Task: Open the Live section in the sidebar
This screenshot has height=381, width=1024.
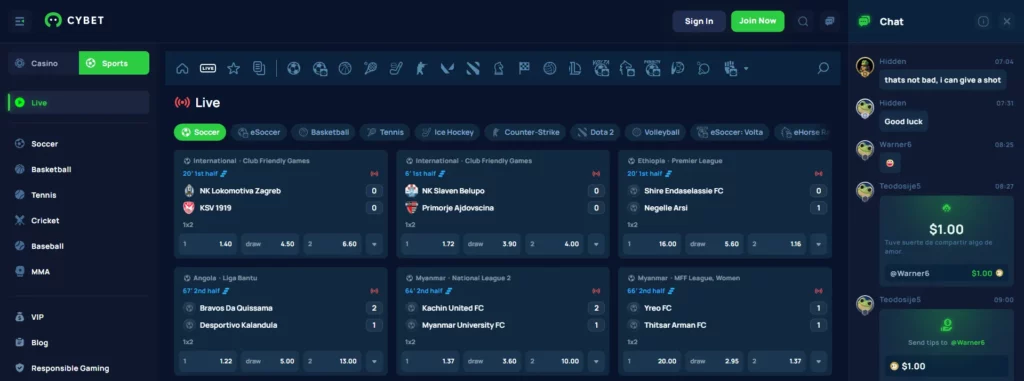Action: click(x=79, y=103)
